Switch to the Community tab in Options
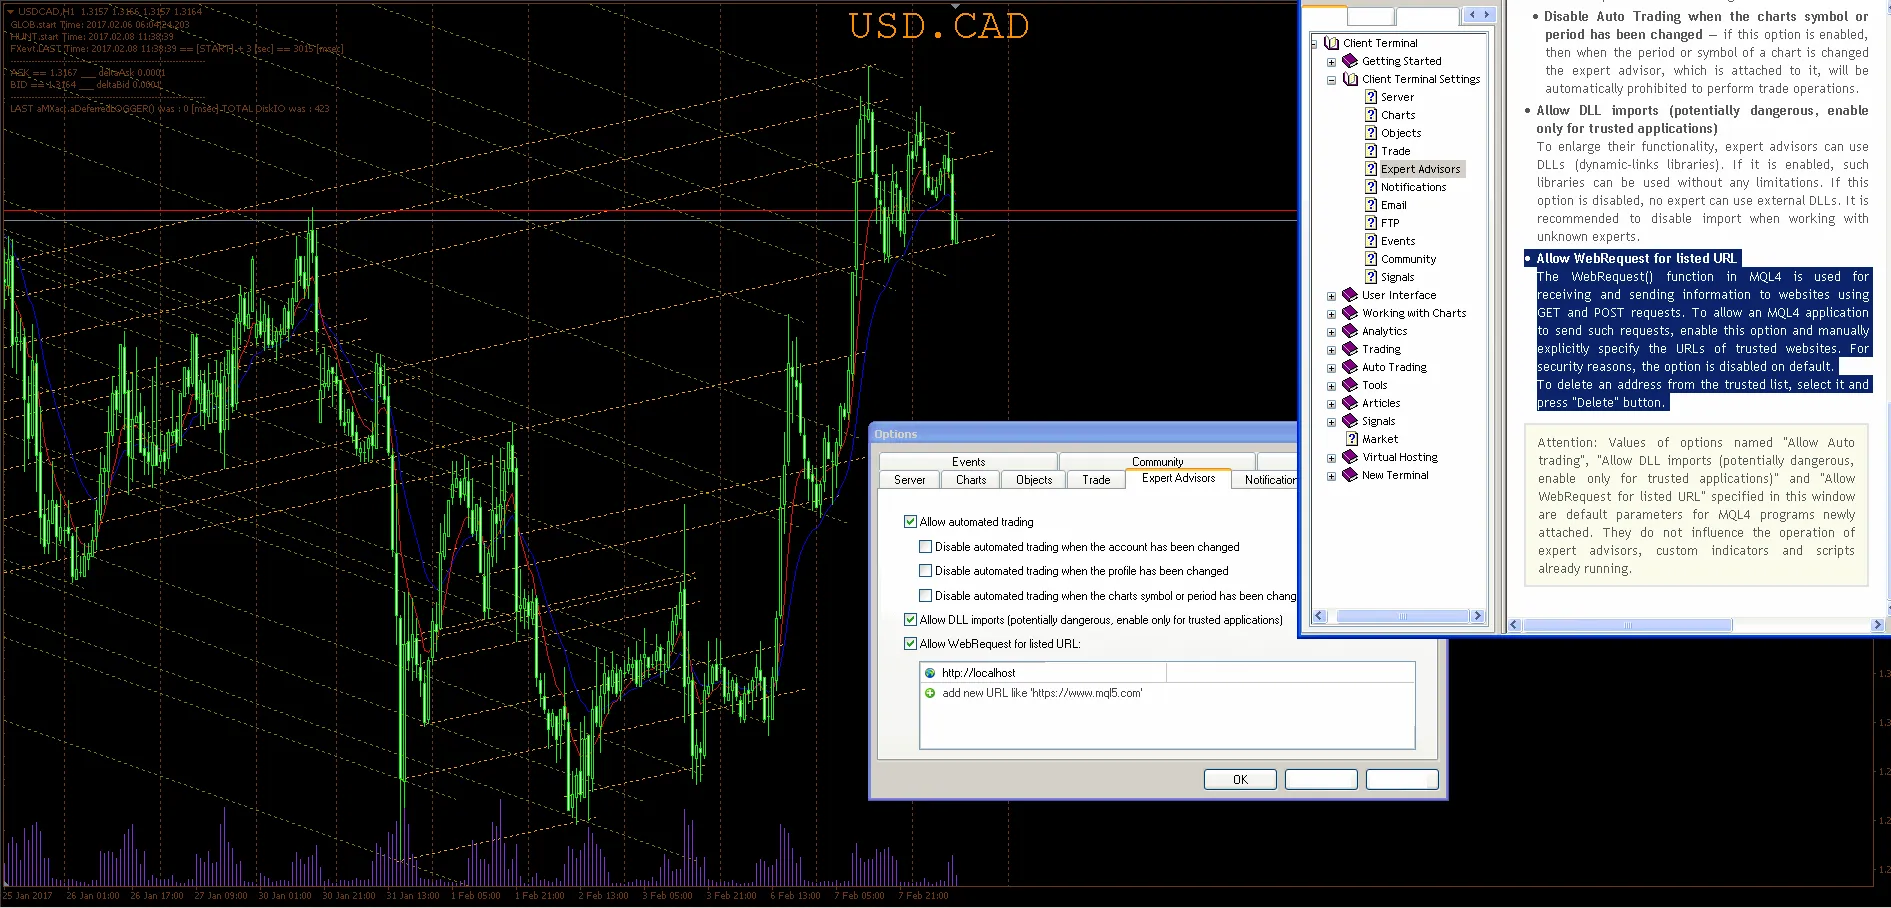 click(x=1157, y=462)
